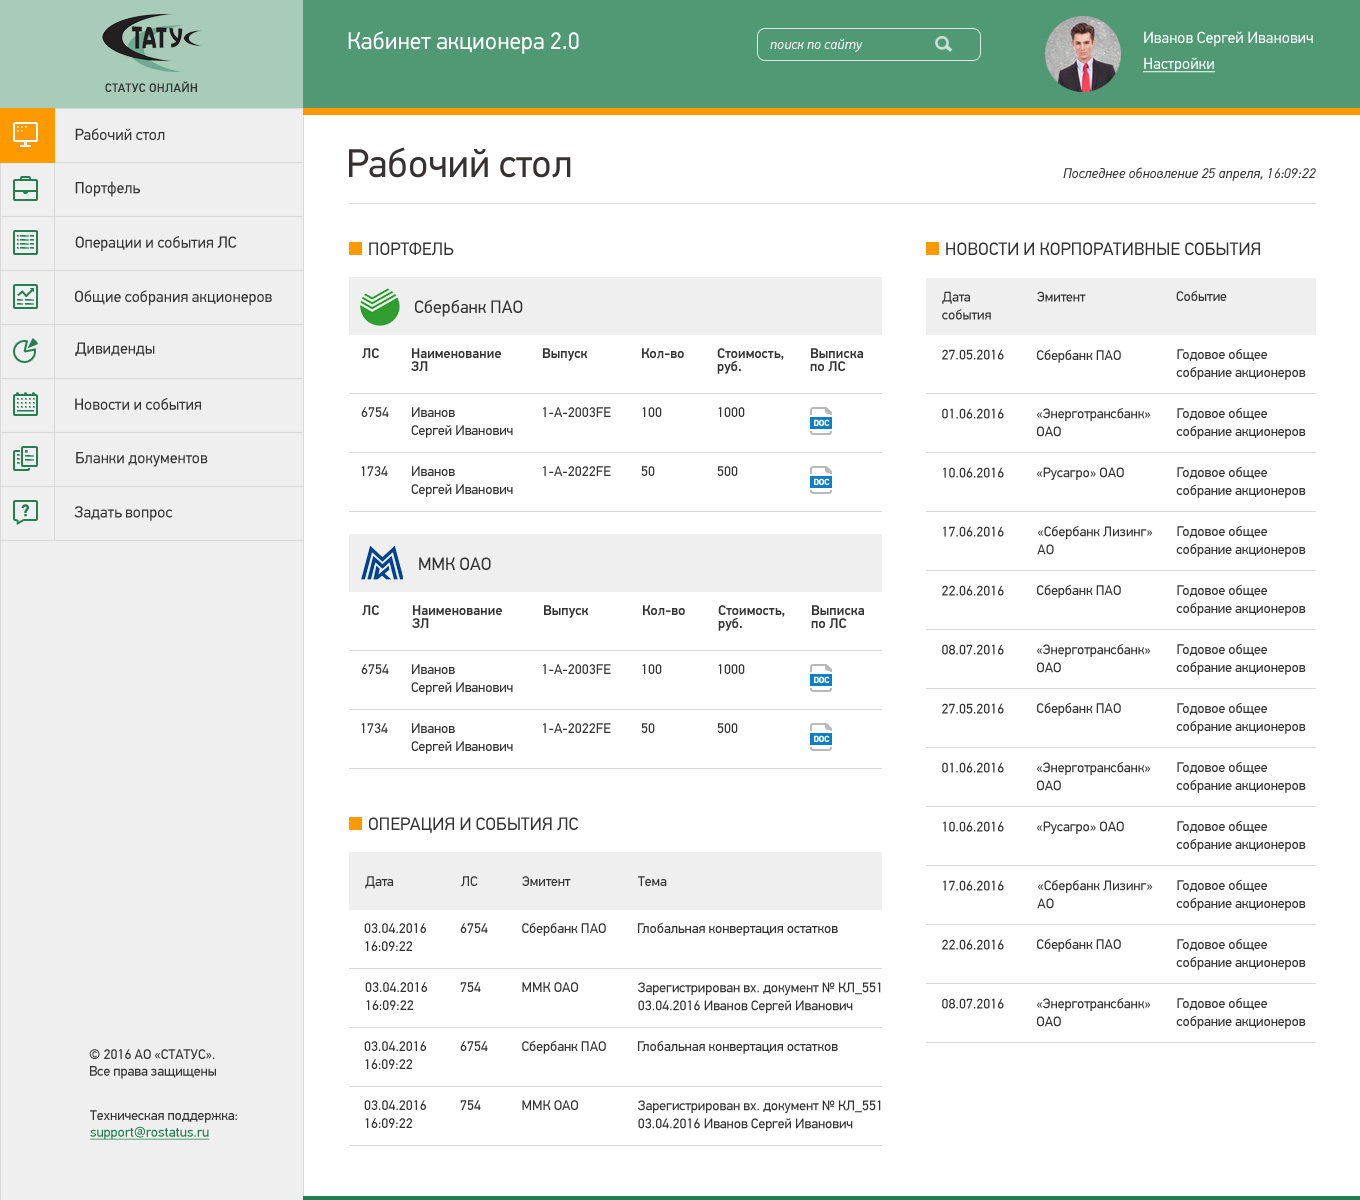This screenshot has height=1200, width=1360.
Task: Click the Общие собрания акционеров chart icon
Action: click(x=26, y=296)
